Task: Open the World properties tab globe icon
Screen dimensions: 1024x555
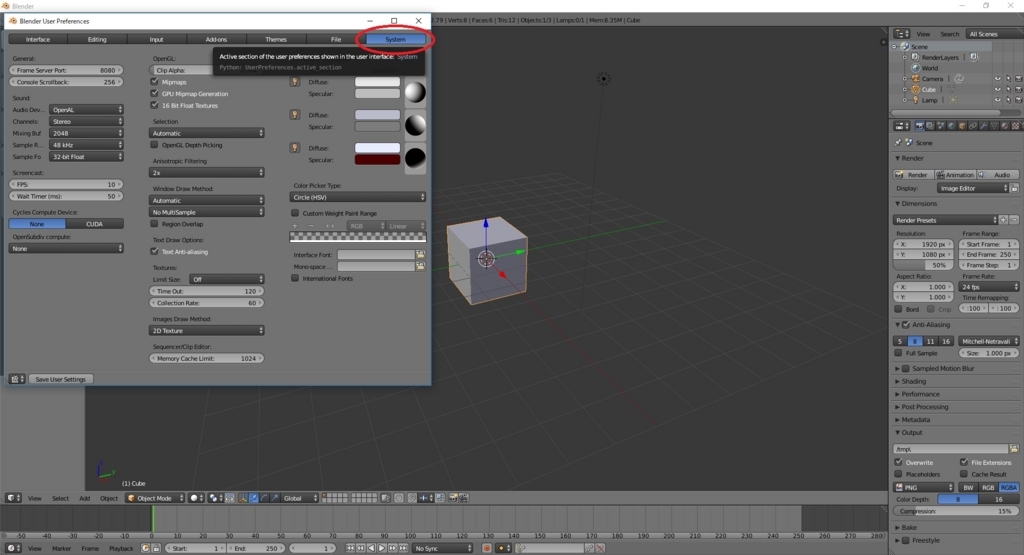Action: pyautogui.click(x=951, y=126)
